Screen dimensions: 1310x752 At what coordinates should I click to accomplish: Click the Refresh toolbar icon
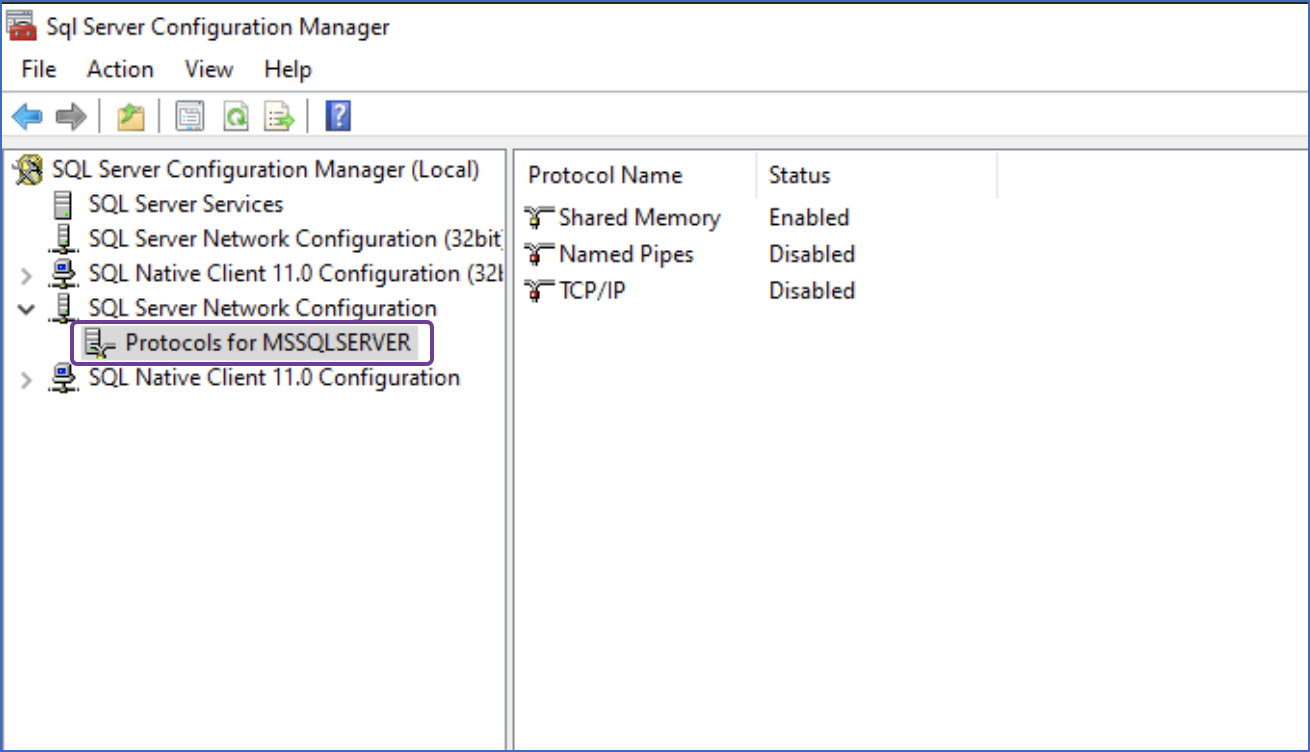(235, 117)
